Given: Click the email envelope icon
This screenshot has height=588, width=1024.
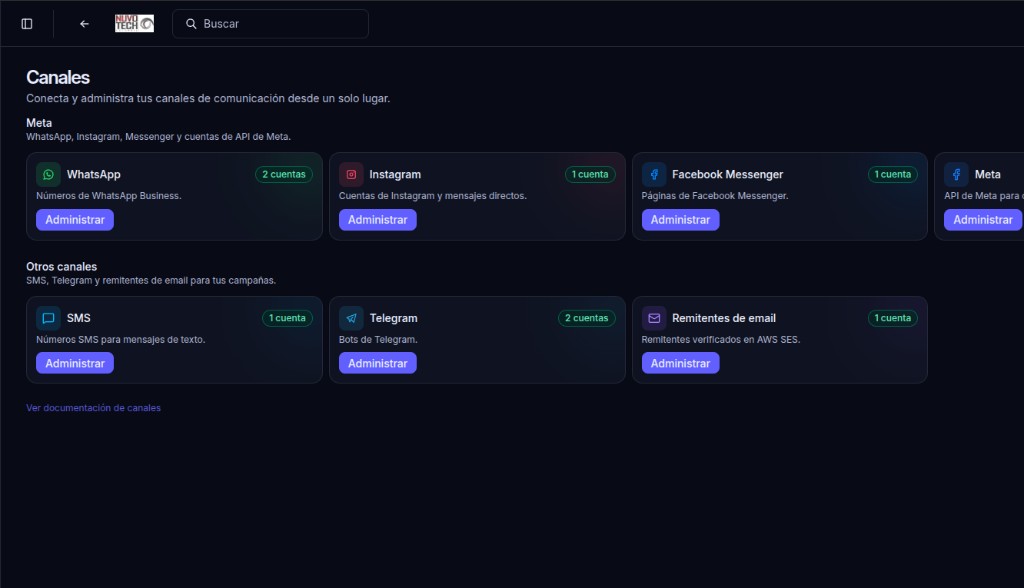Looking at the screenshot, I should [654, 318].
